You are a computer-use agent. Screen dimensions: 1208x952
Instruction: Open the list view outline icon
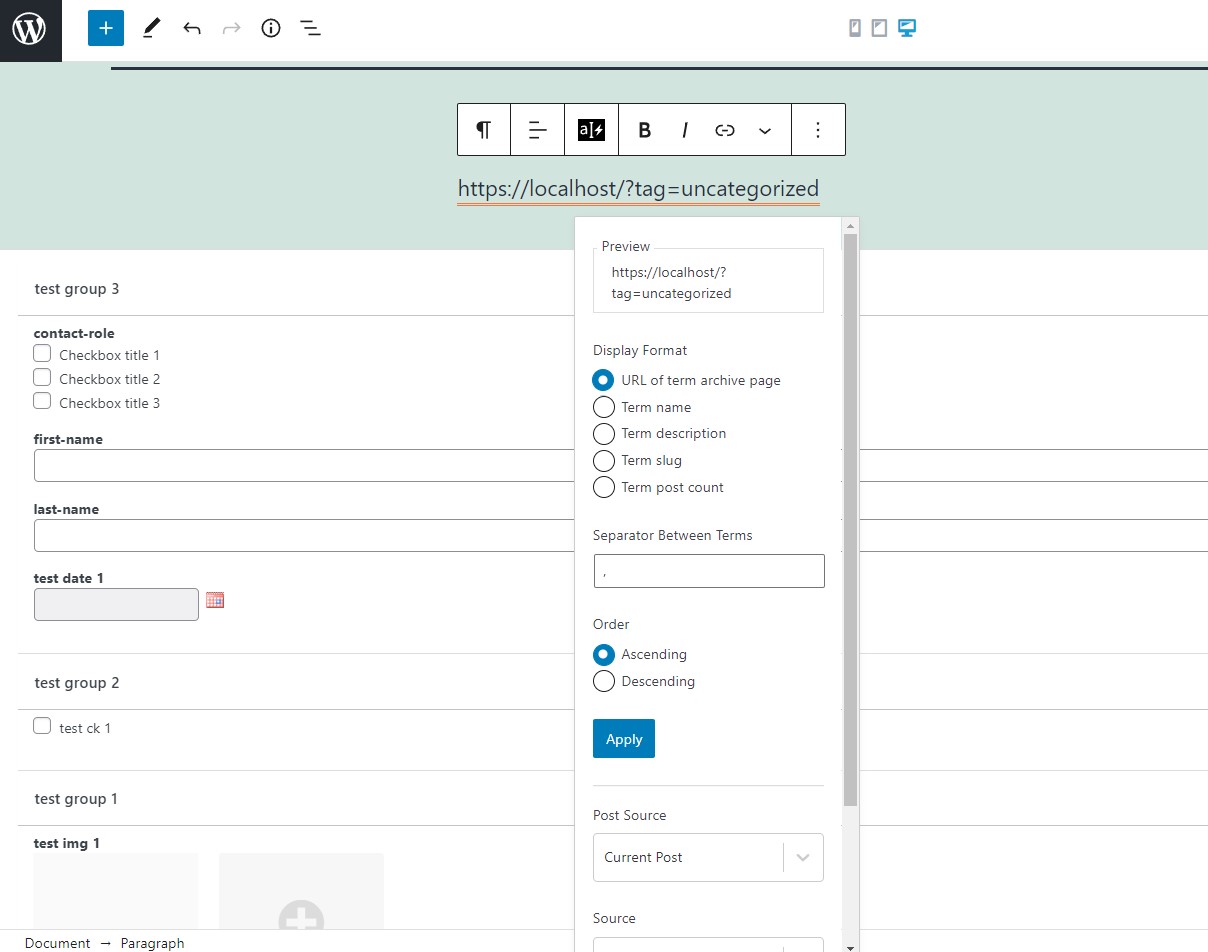coord(311,29)
